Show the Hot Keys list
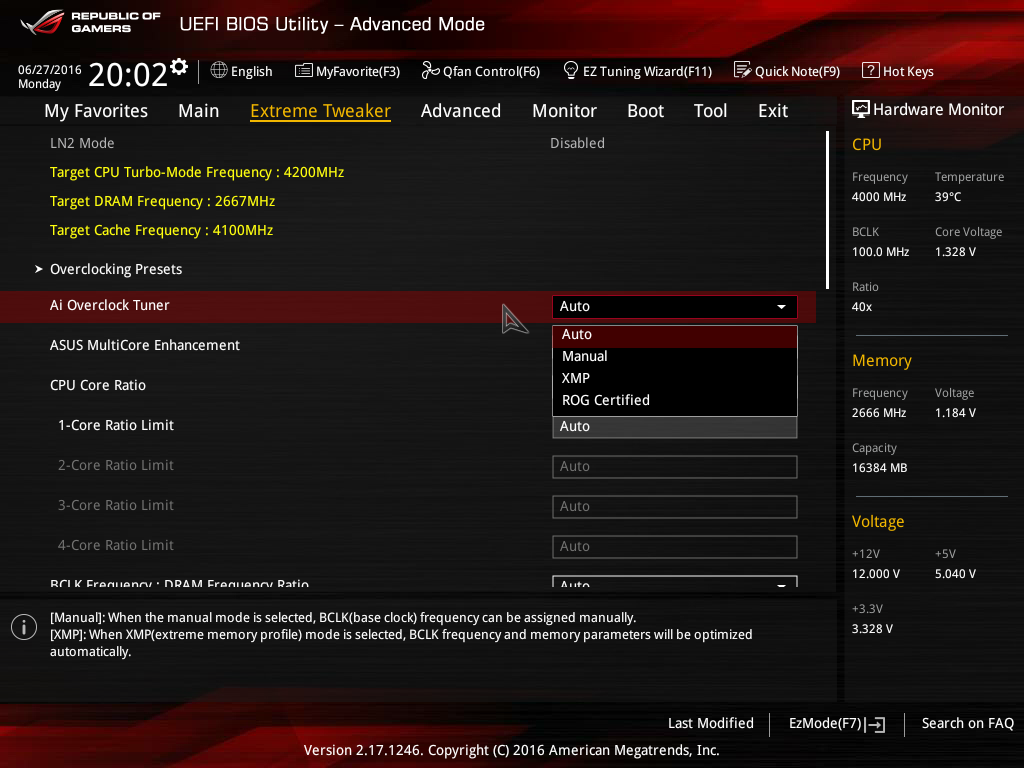Viewport: 1024px width, 768px height. tap(898, 71)
